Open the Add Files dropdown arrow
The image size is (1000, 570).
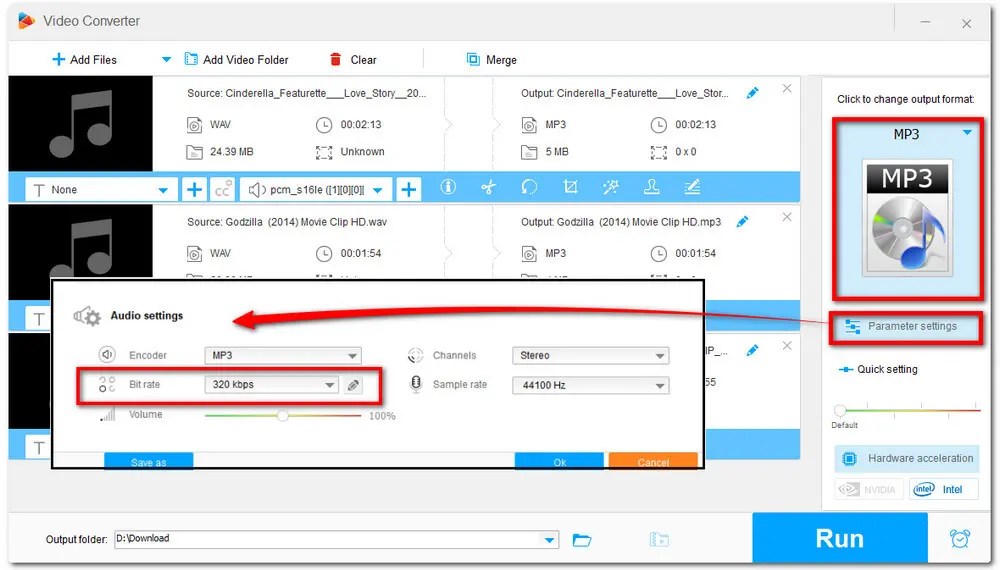click(166, 60)
